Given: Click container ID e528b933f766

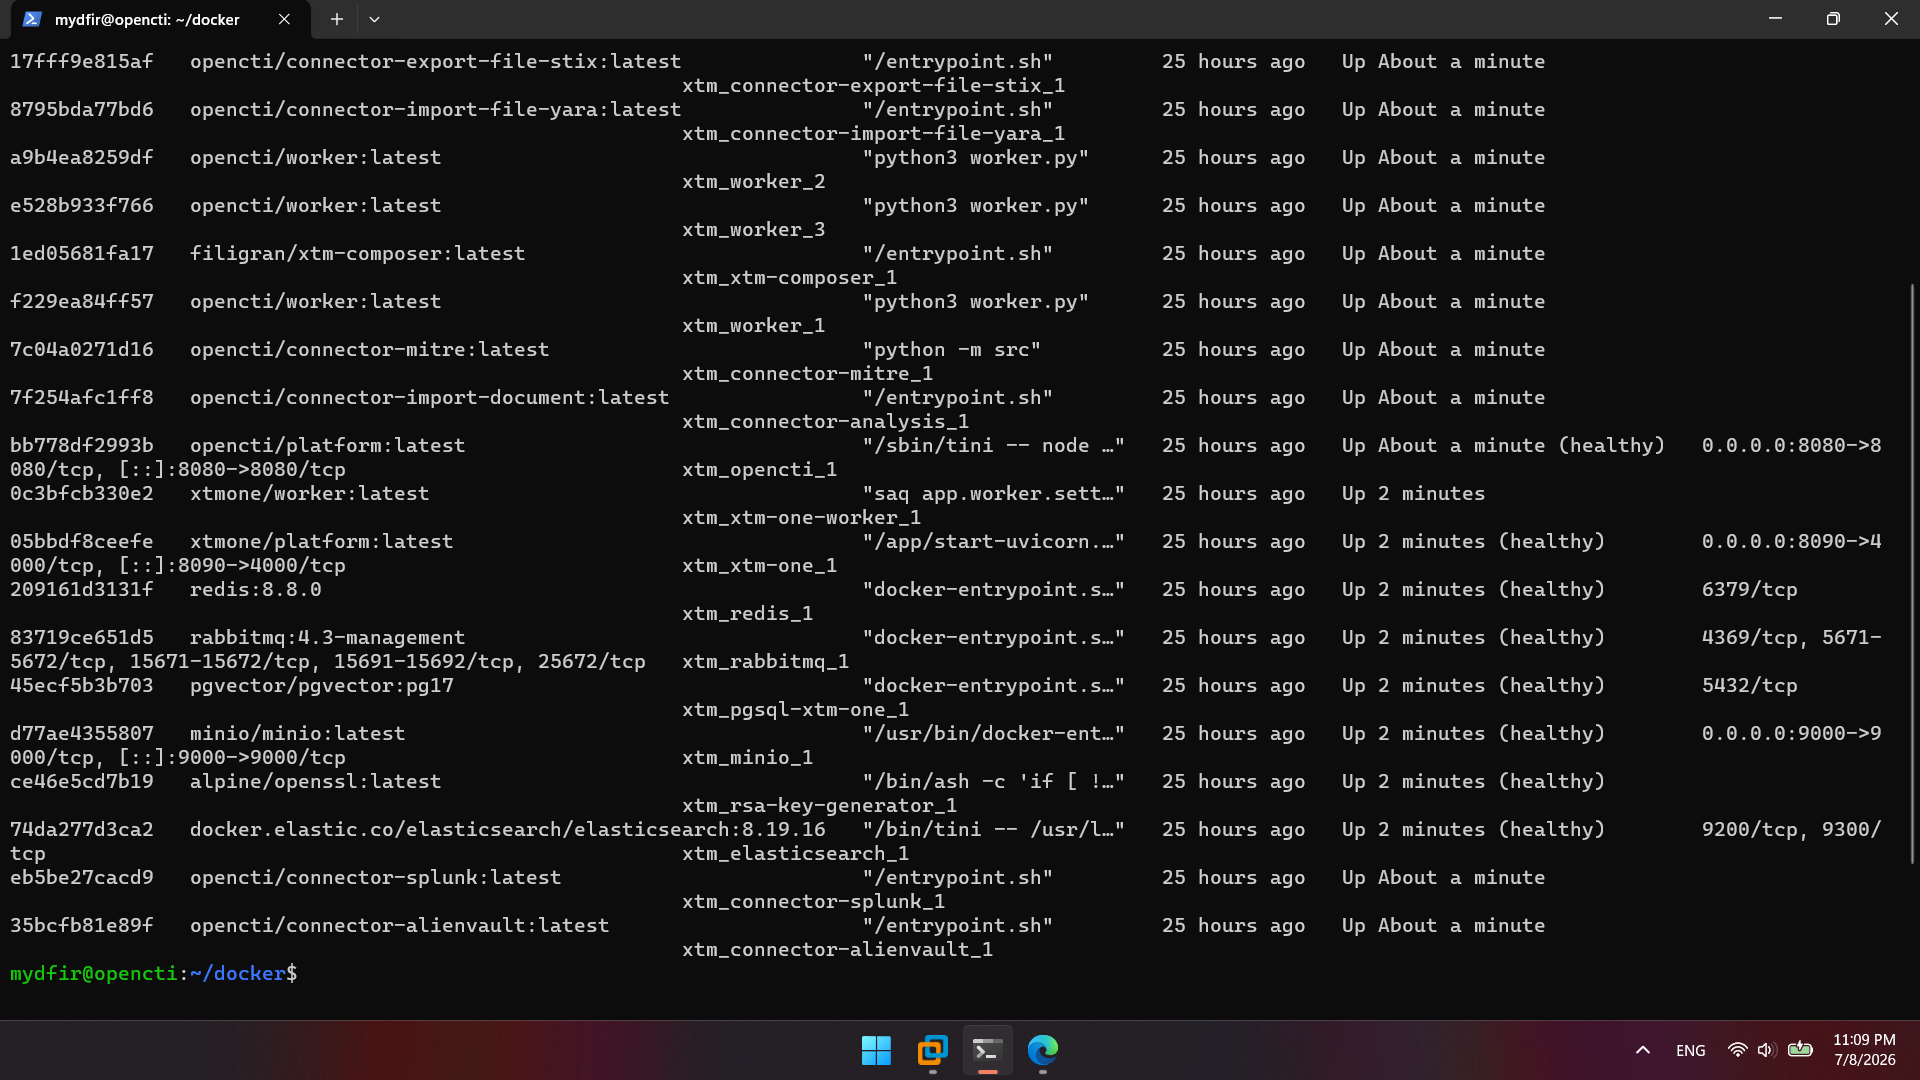Looking at the screenshot, I should coord(82,205).
